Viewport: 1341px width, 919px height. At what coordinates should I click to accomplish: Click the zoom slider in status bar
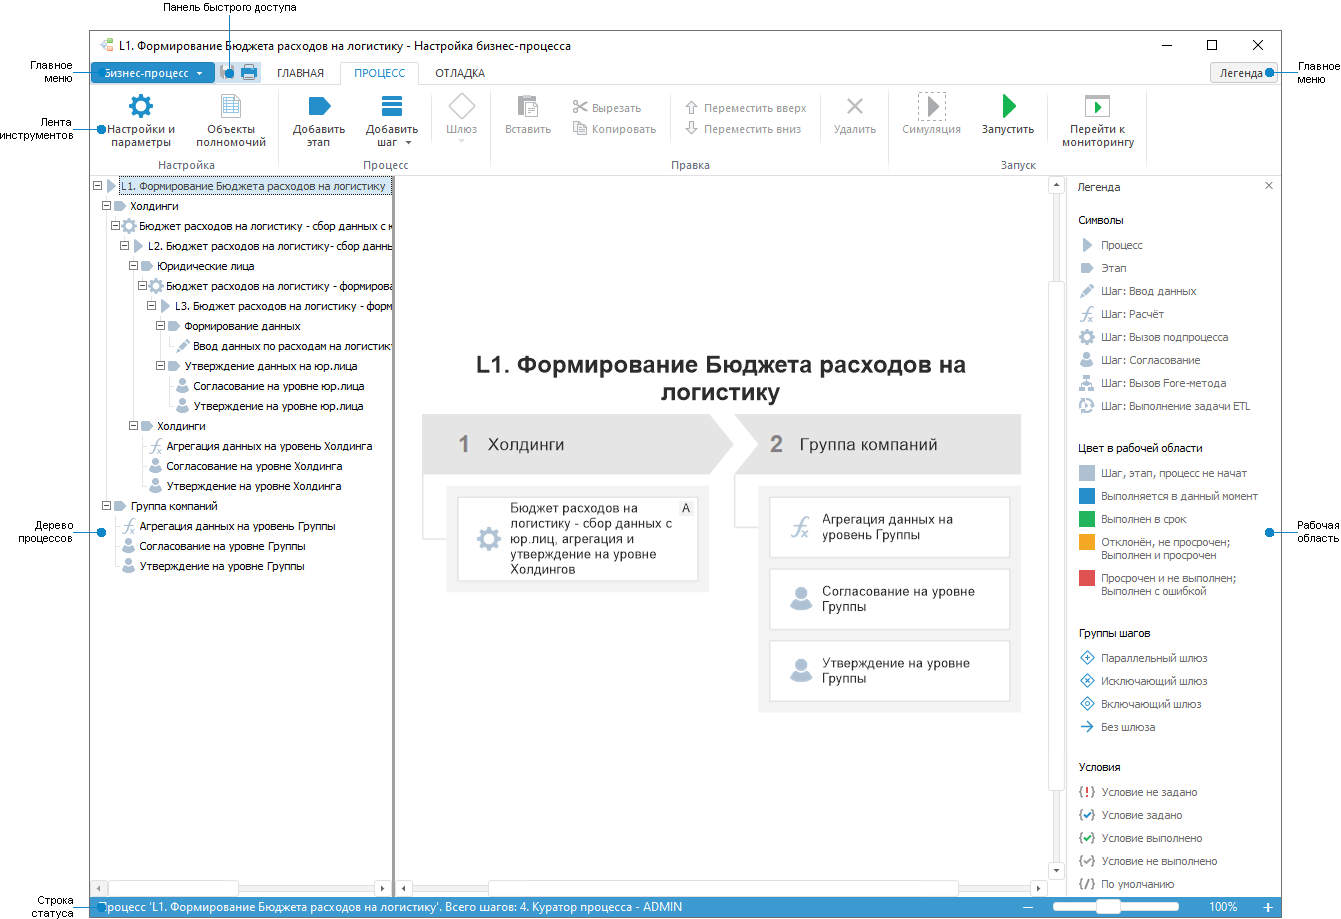tap(1108, 907)
